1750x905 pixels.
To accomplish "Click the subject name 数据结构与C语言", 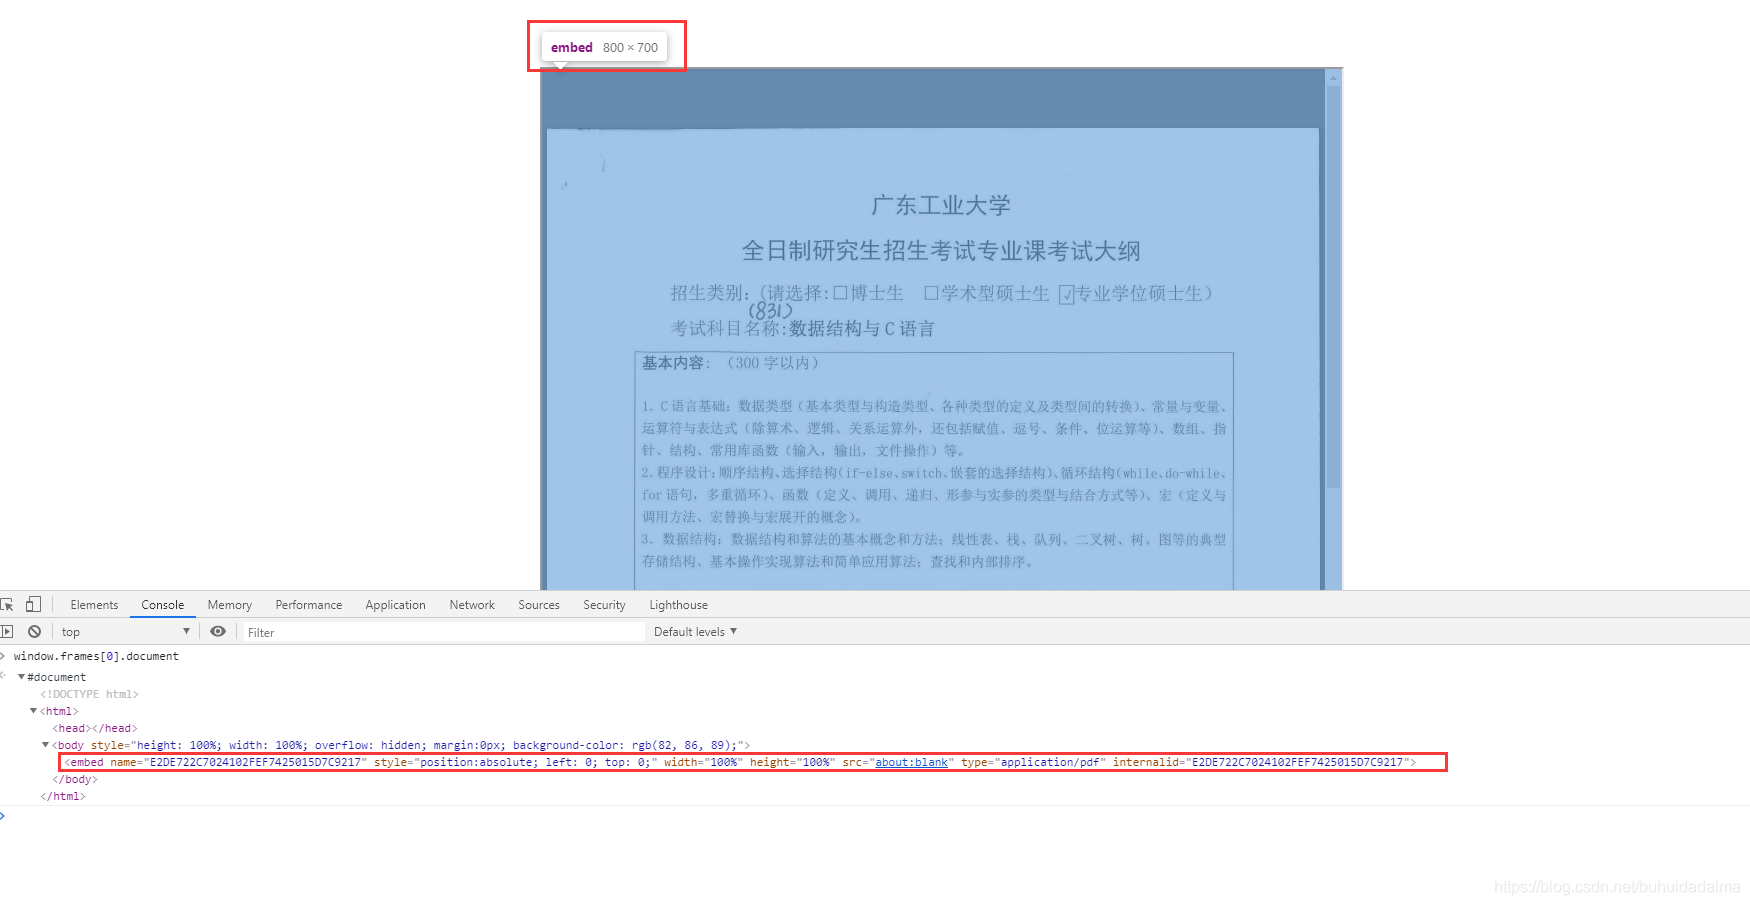I will [862, 329].
